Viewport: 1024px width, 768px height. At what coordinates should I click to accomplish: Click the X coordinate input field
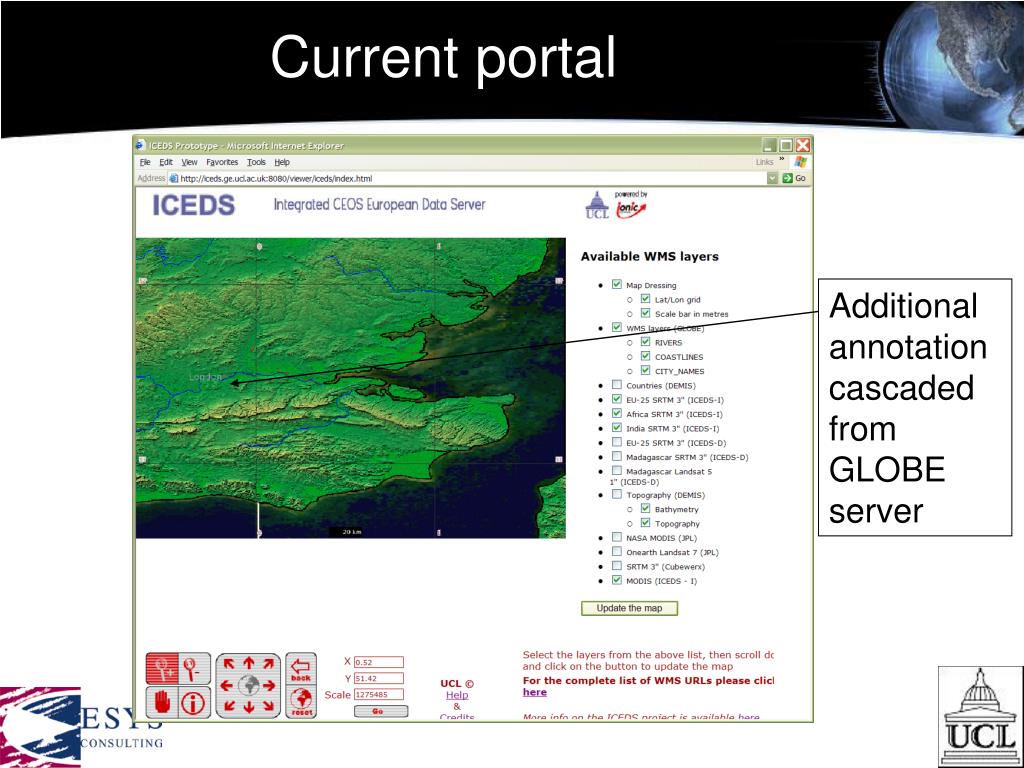coord(379,662)
